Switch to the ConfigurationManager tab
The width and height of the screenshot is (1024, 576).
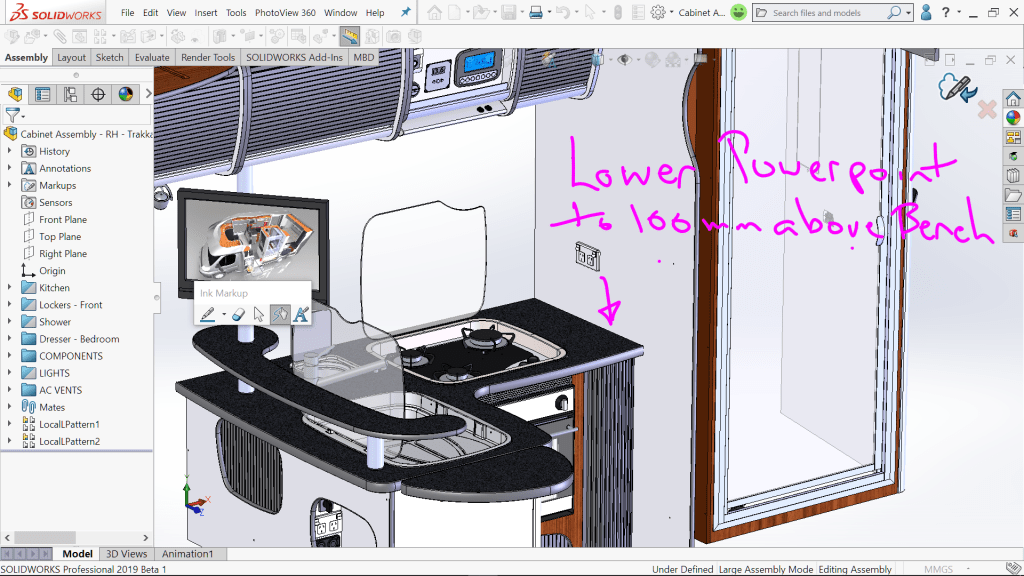pos(70,95)
